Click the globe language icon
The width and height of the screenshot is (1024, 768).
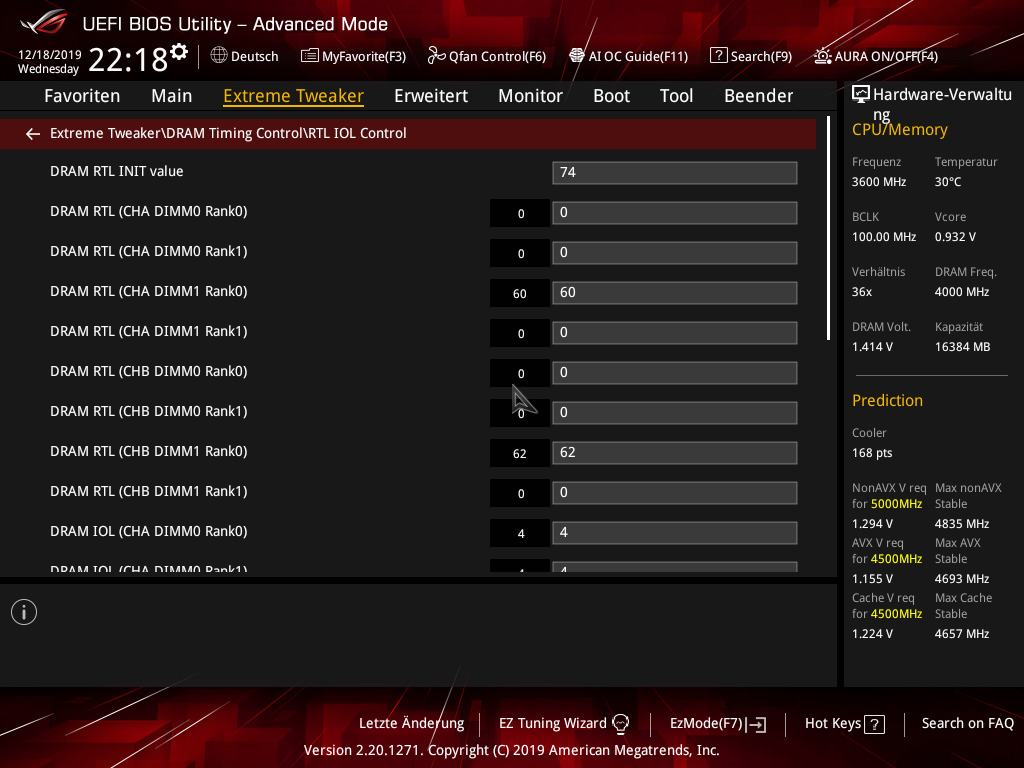(x=219, y=56)
